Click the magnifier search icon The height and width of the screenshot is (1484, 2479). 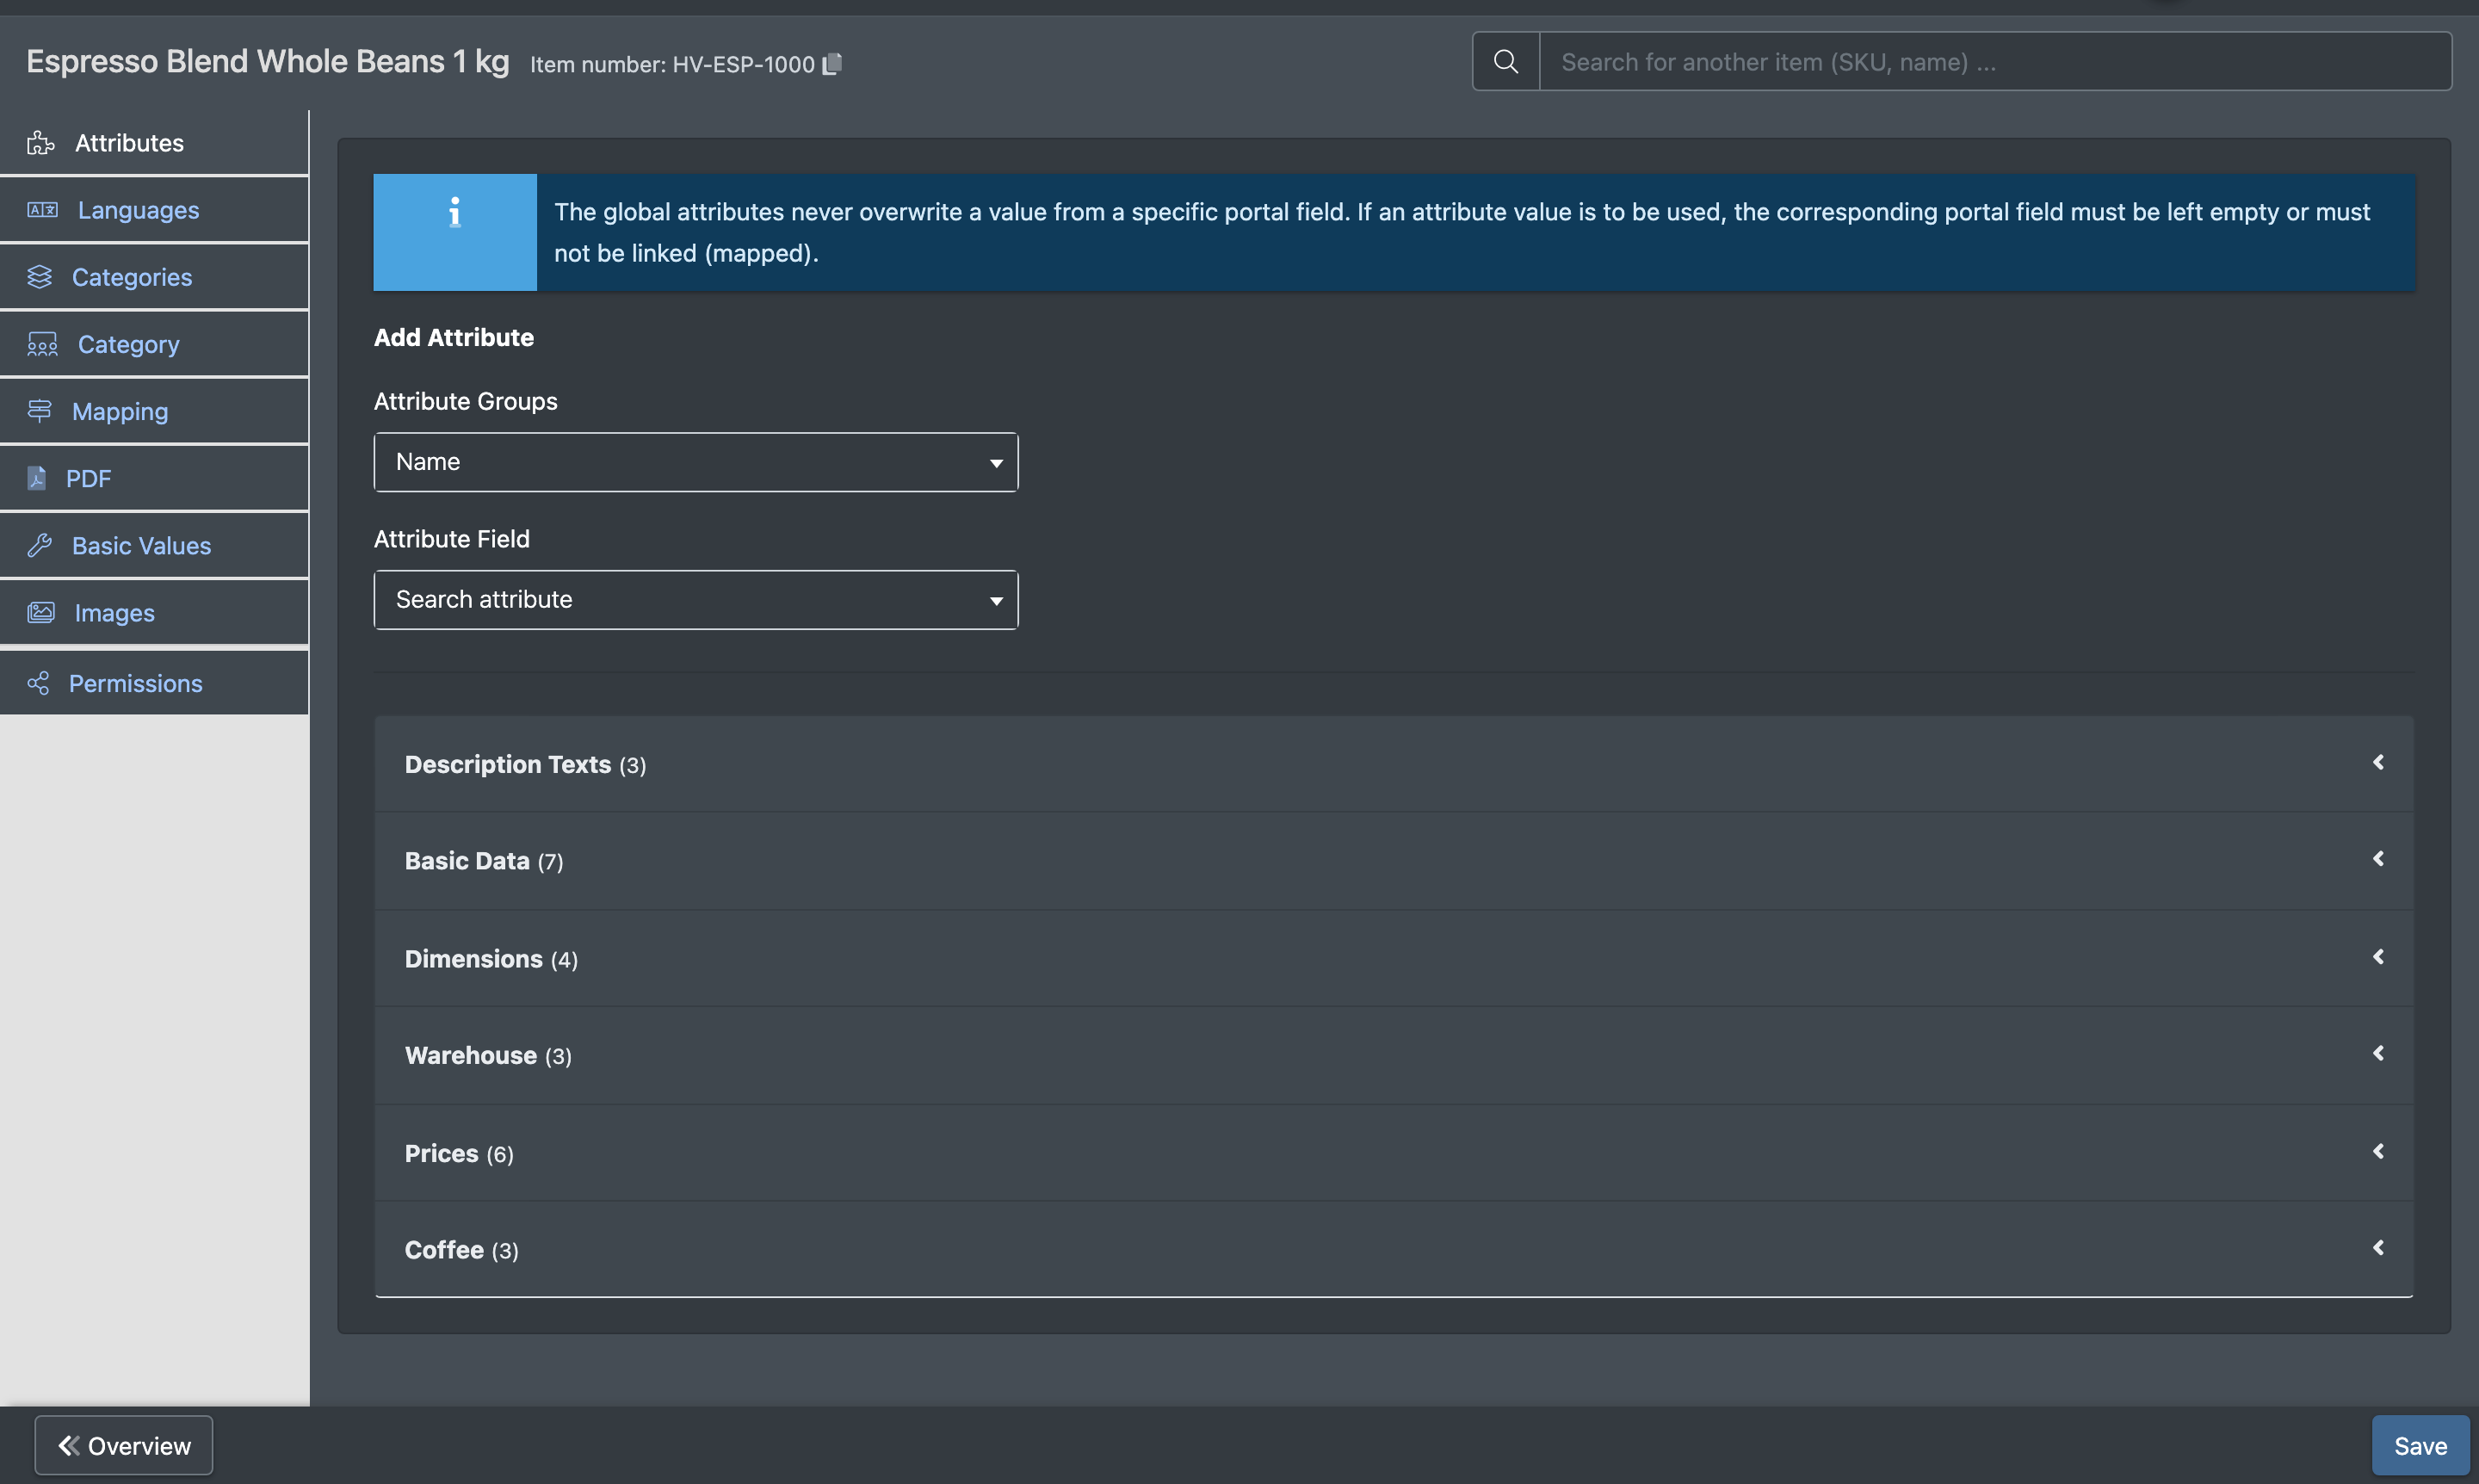click(x=1505, y=62)
